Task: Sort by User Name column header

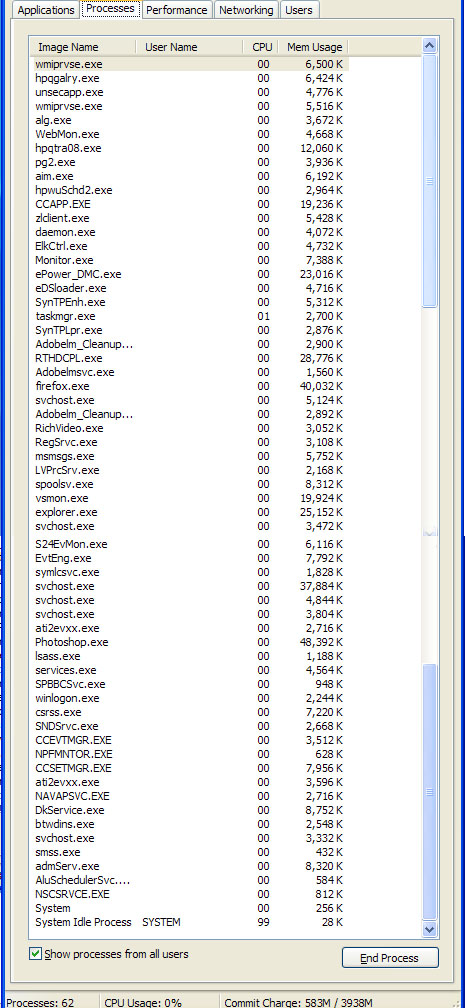Action: [189, 47]
